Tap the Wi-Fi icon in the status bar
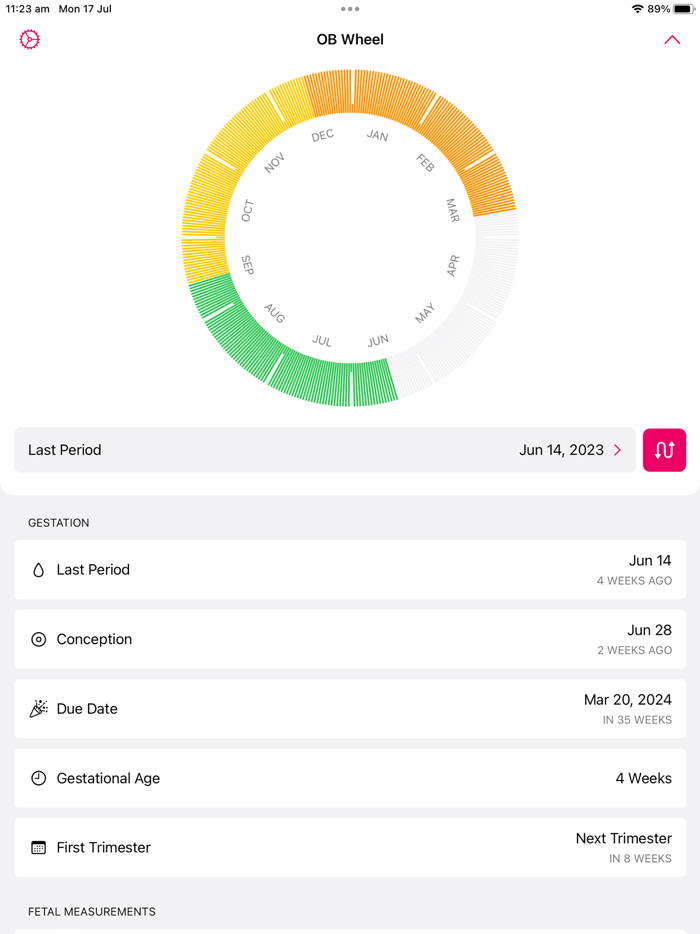The width and height of the screenshot is (700, 934). click(640, 9)
